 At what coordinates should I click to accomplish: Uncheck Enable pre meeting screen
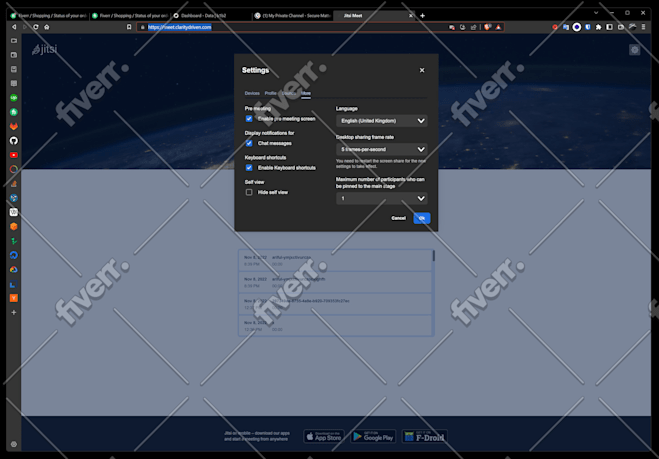point(249,119)
